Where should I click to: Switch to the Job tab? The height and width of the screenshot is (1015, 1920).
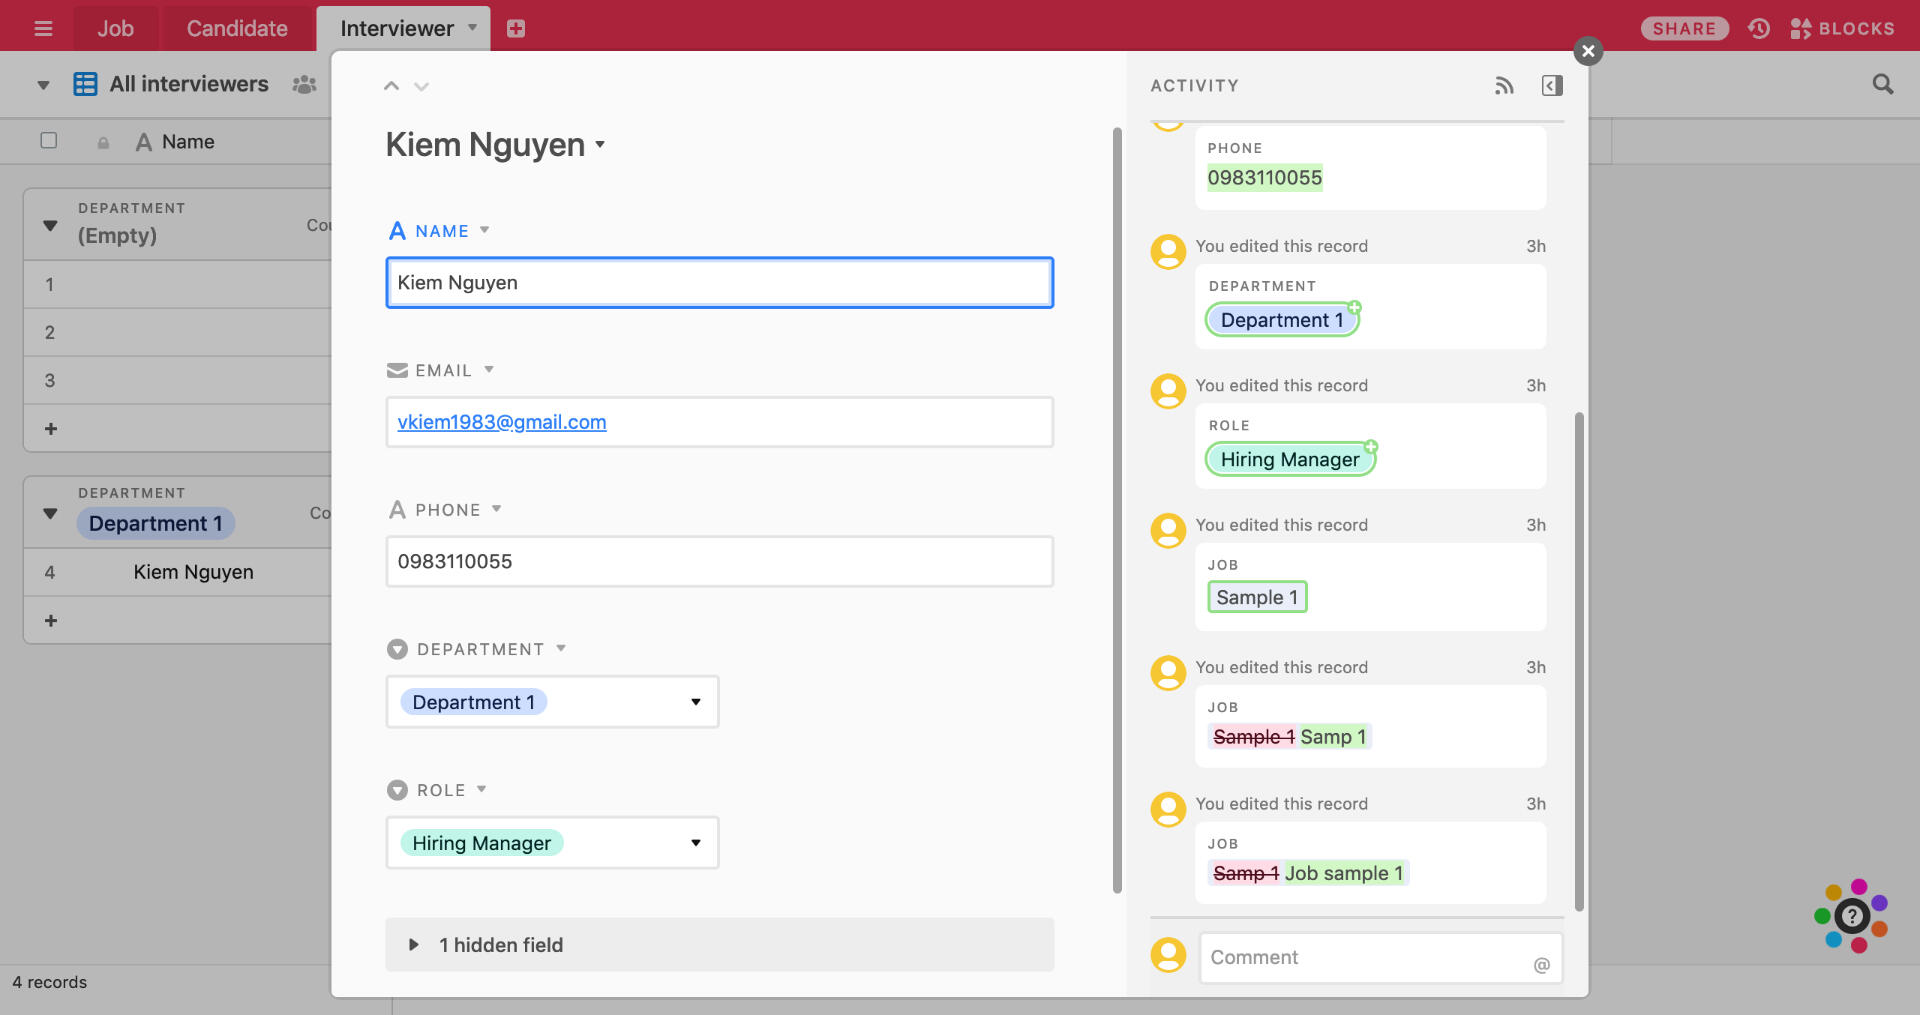(x=115, y=29)
